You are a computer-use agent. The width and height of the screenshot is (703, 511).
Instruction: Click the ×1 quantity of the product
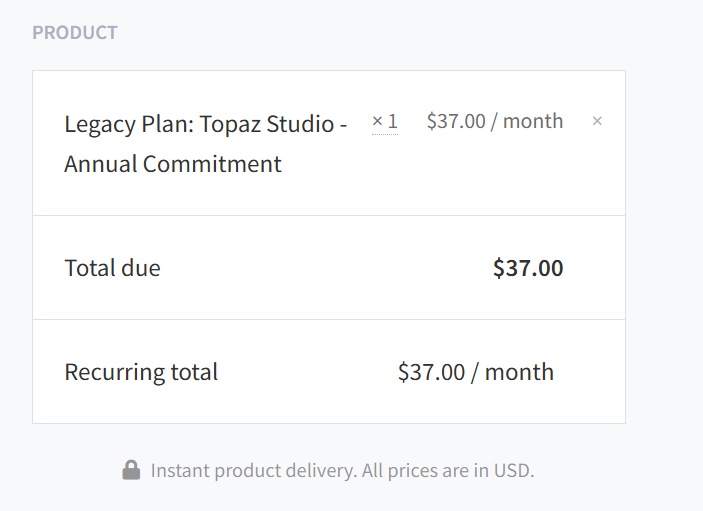click(385, 122)
